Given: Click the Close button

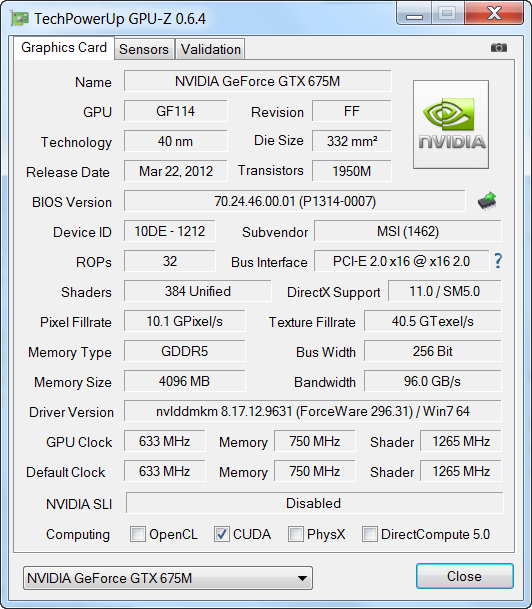Looking at the screenshot, I should (x=465, y=576).
